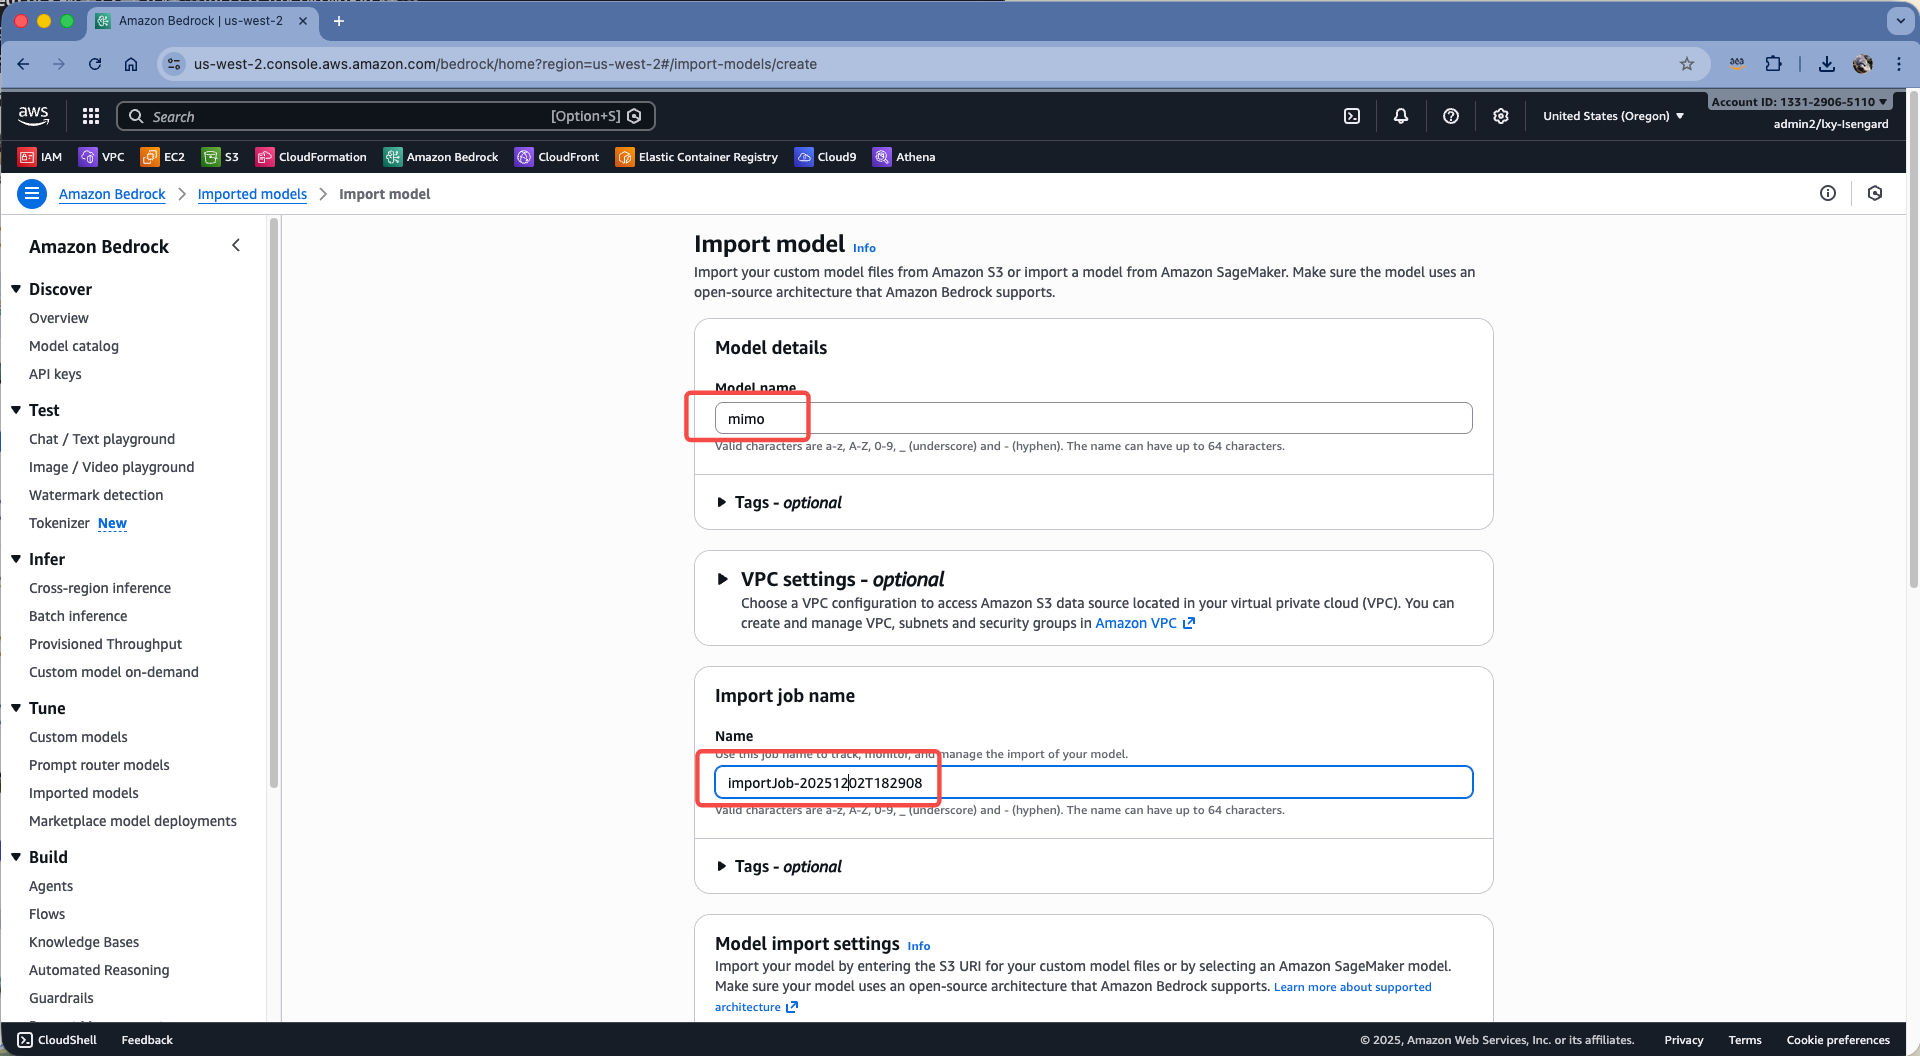This screenshot has width=1920, height=1056.
Task: Open the settings gear in AWS header
Action: 1501,116
